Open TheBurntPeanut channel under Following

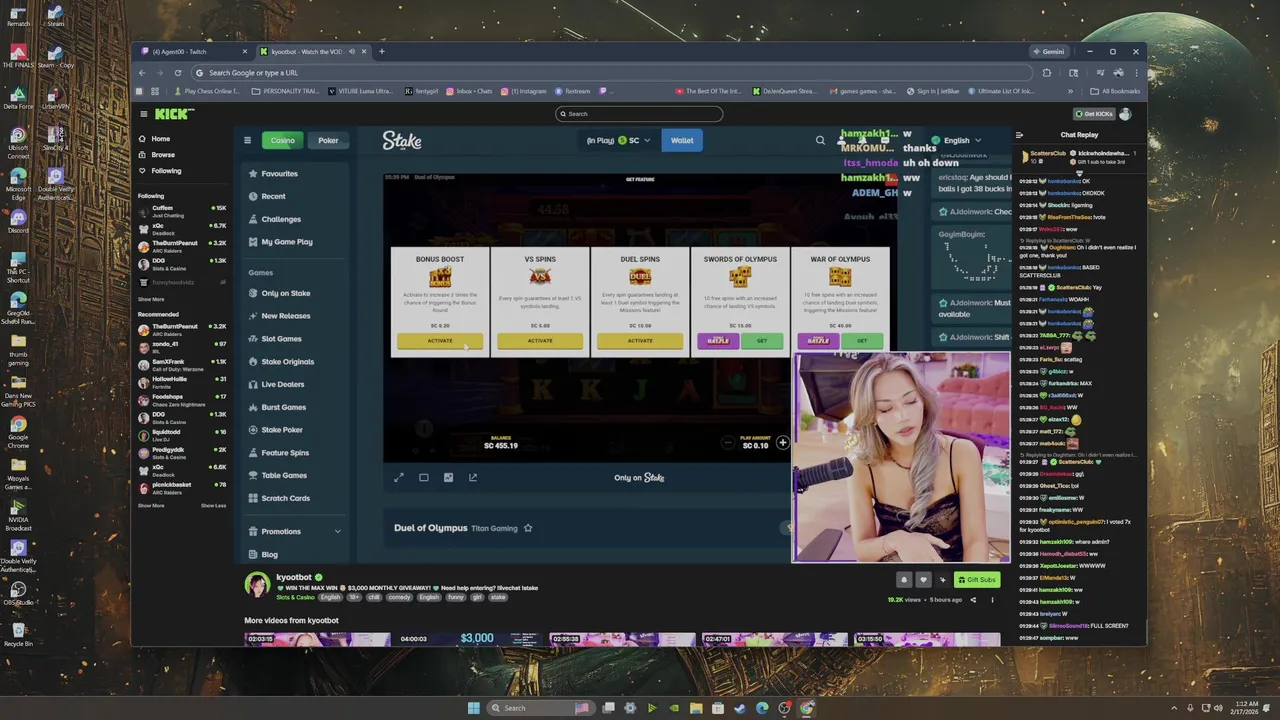coord(182,245)
